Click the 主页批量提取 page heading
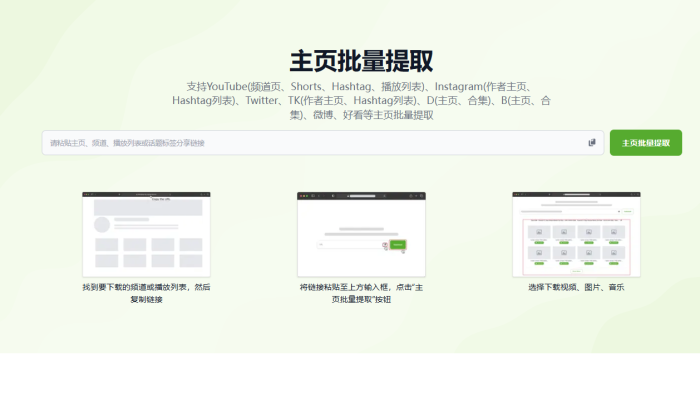 pos(361,60)
